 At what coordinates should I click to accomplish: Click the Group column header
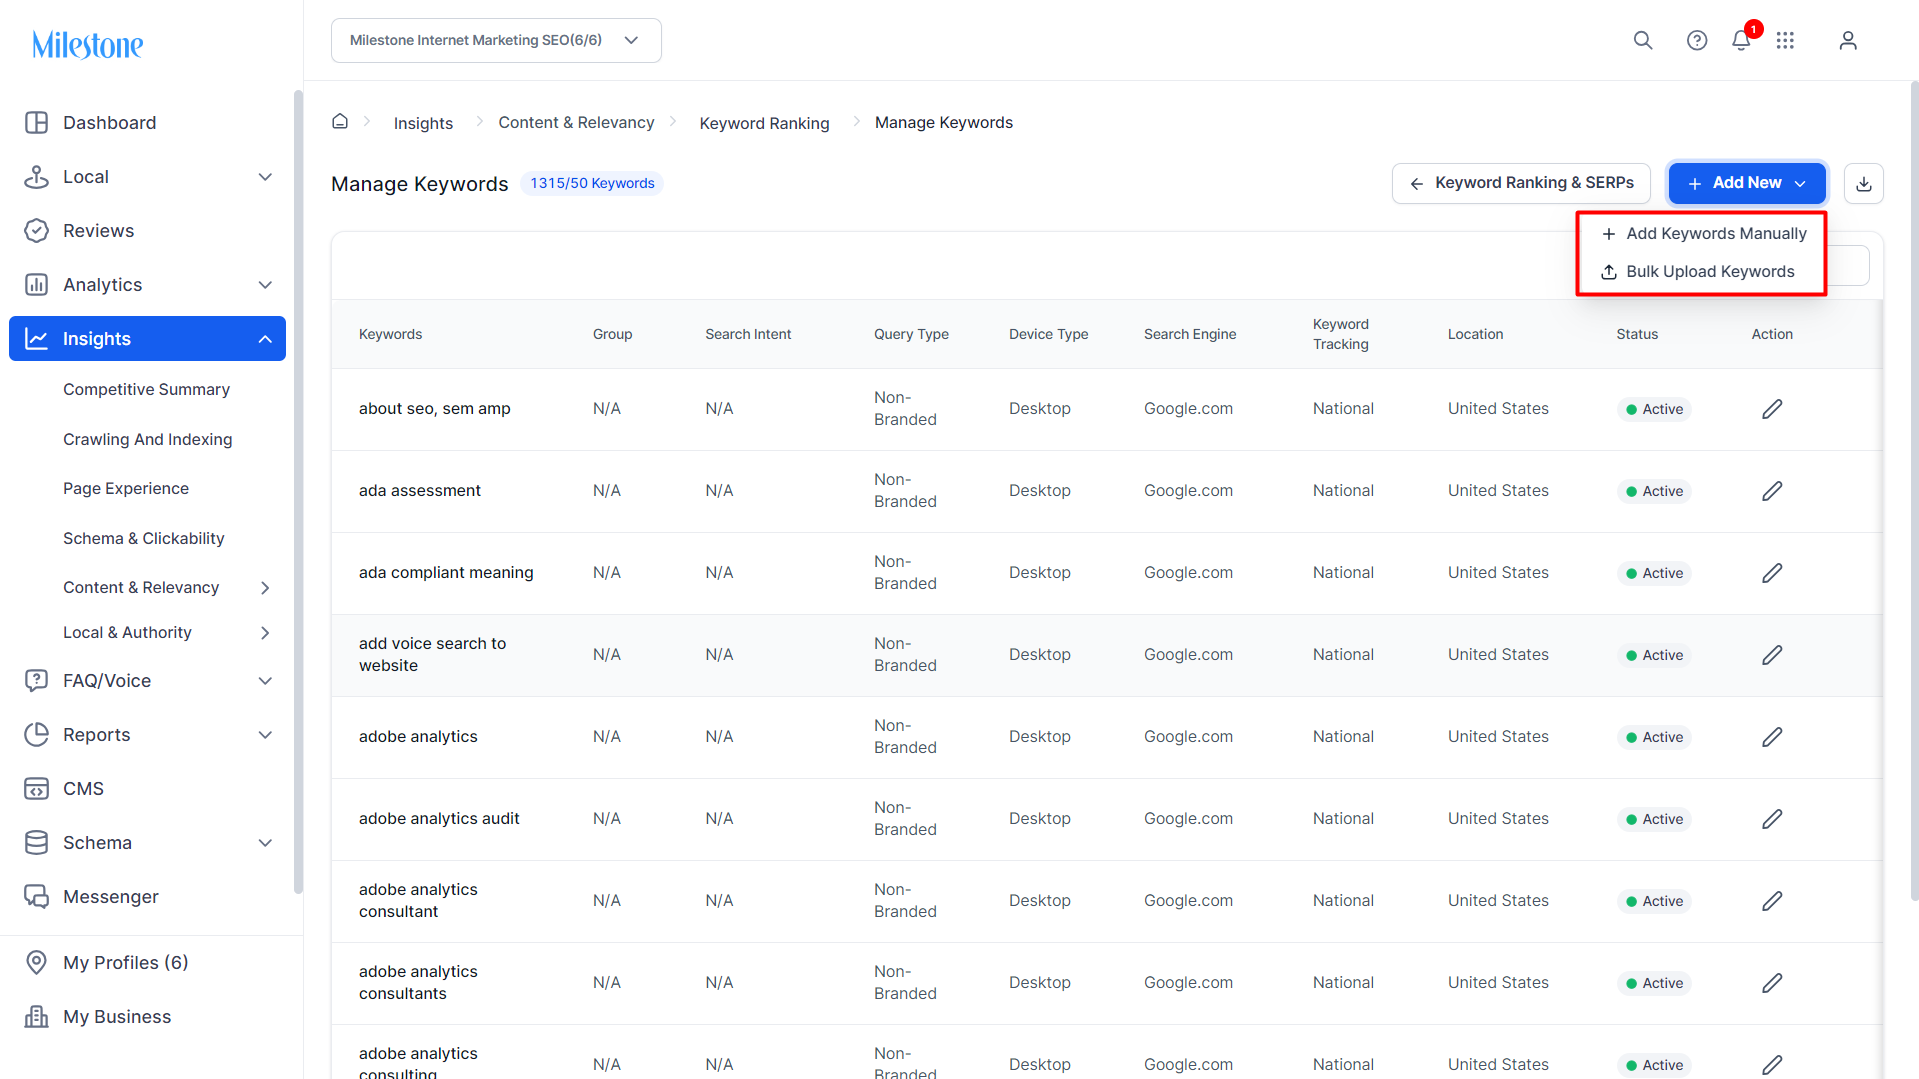click(612, 334)
